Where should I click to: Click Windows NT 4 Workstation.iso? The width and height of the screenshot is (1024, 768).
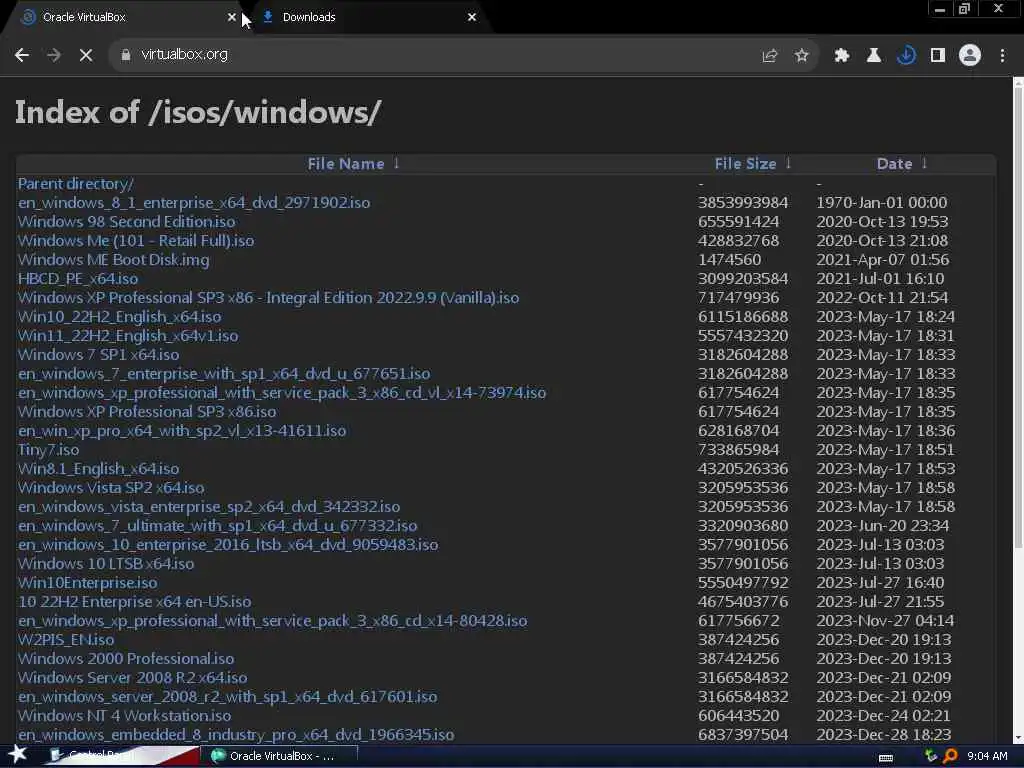coord(124,715)
